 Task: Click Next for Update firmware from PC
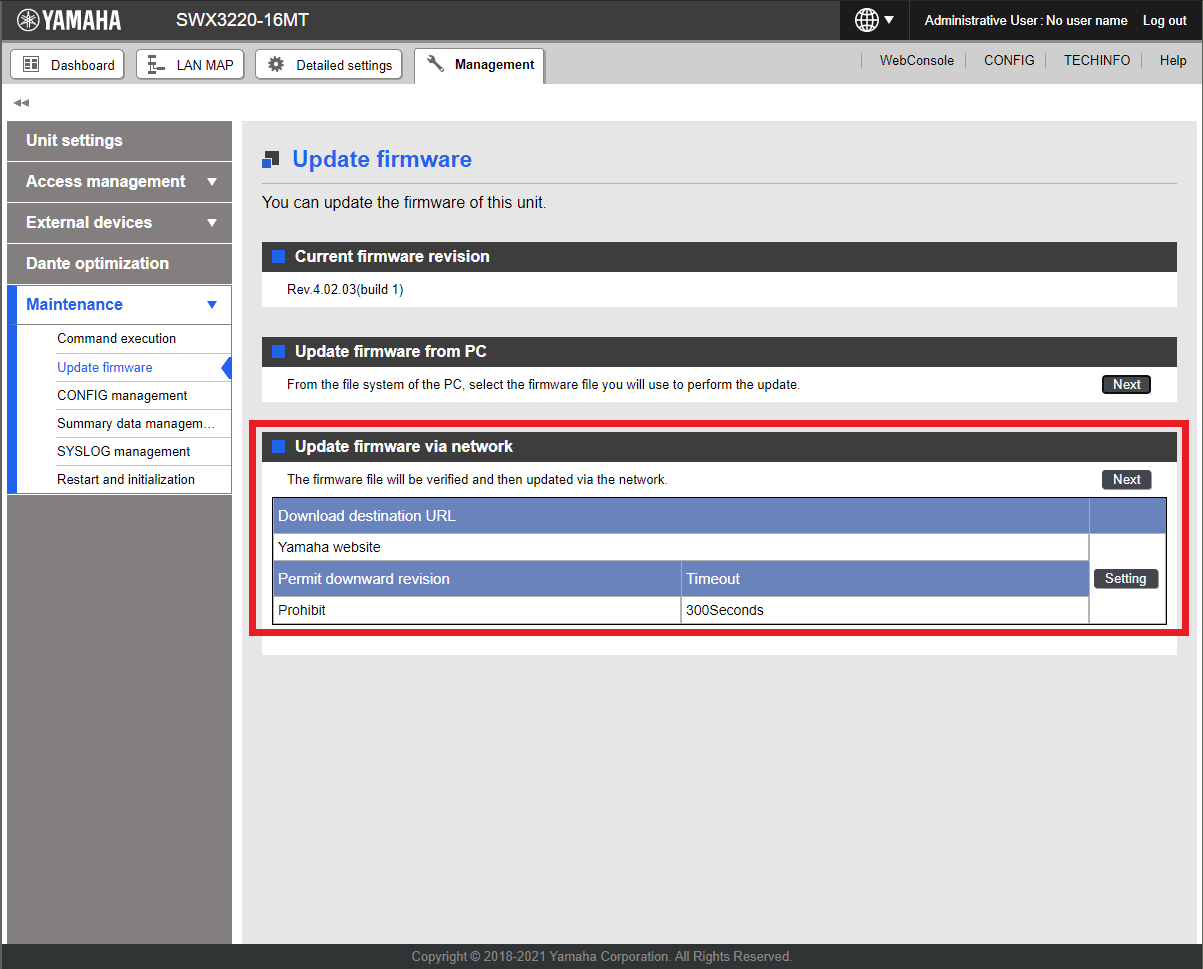[1126, 385]
